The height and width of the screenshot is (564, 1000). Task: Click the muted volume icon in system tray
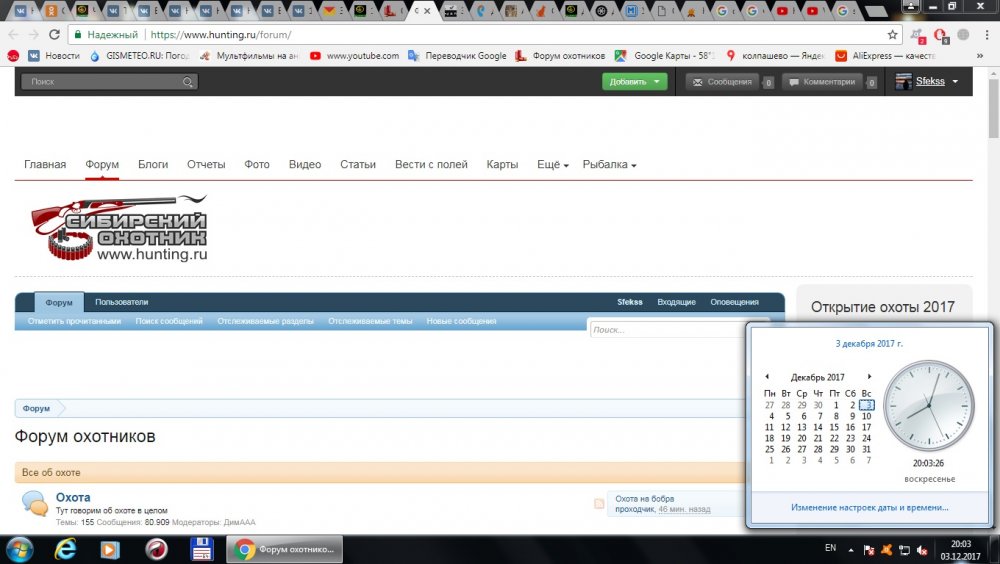pyautogui.click(x=920, y=549)
